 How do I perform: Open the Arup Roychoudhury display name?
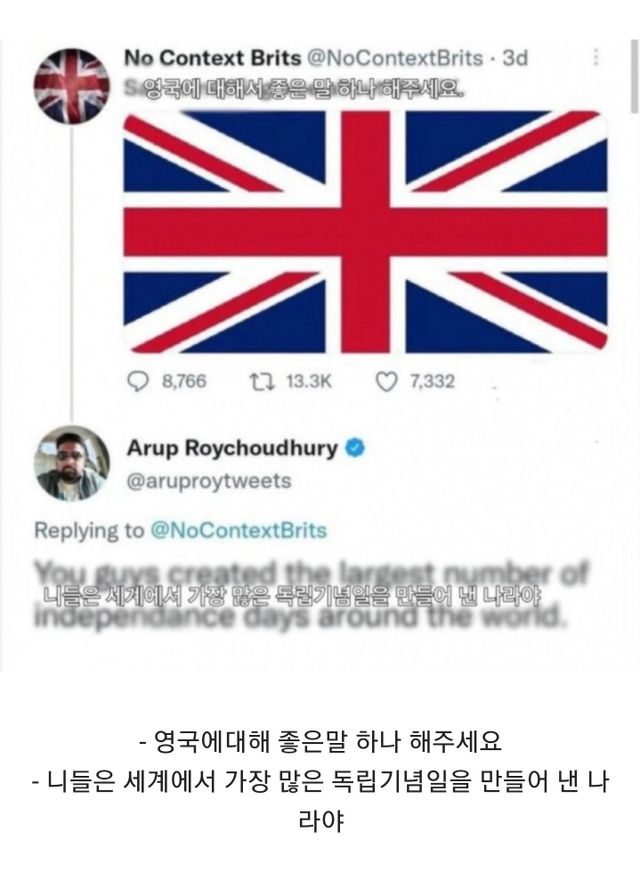pyautogui.click(x=232, y=448)
